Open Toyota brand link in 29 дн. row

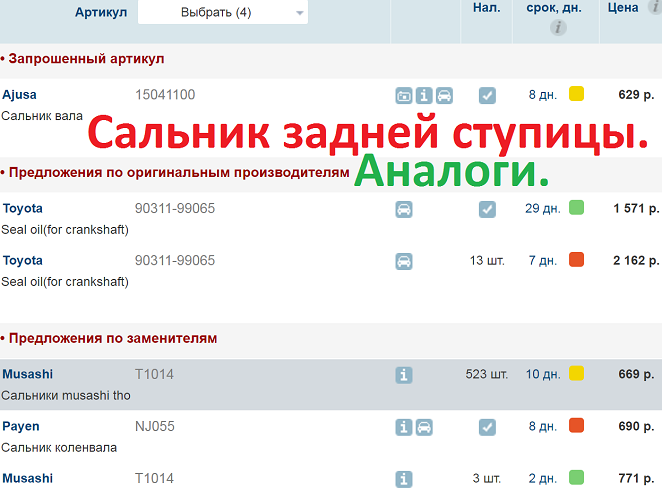(x=23, y=208)
